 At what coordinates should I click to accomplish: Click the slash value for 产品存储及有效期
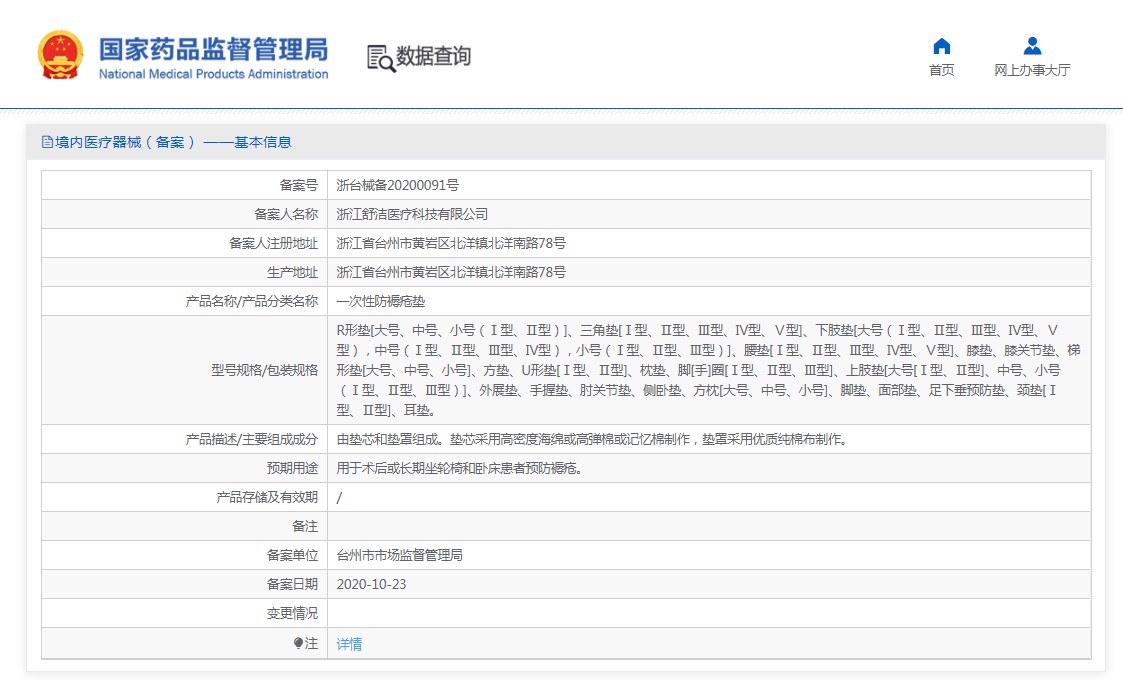339,497
